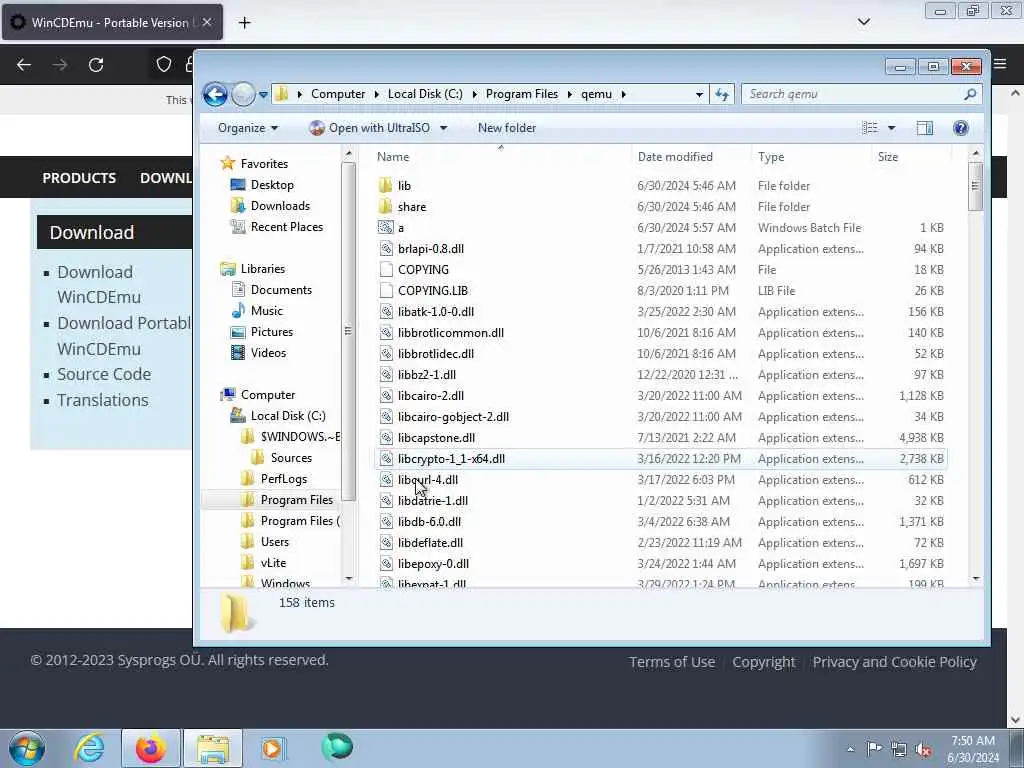Sort by the Size column header
Screen dimensions: 1024x768
888,157
